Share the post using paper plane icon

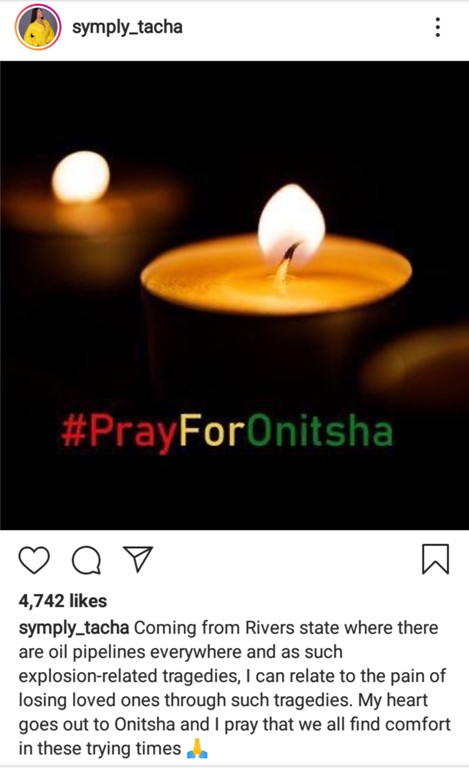point(138,559)
